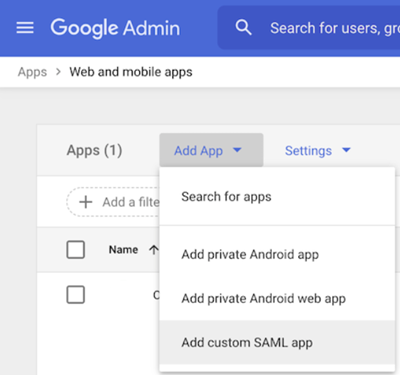The height and width of the screenshot is (375, 400).
Task: Sort by Name column
Action: click(x=123, y=250)
